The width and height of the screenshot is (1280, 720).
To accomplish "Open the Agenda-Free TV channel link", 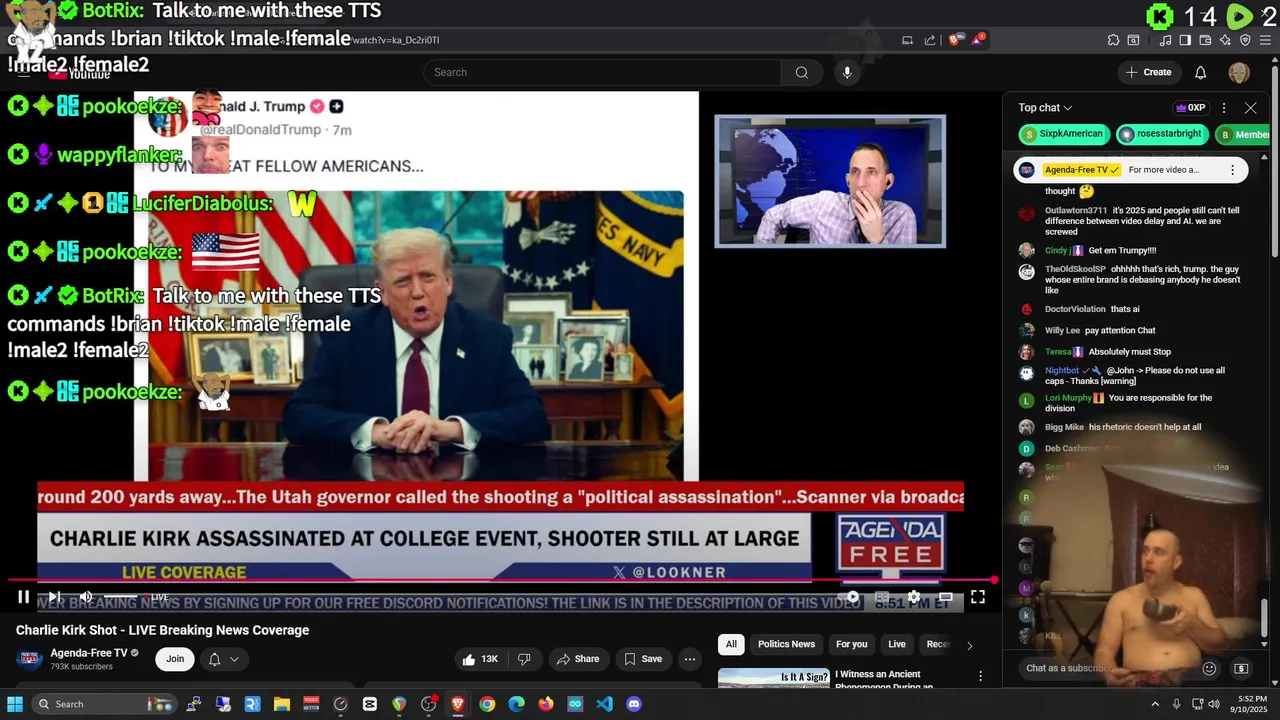I will [89, 653].
